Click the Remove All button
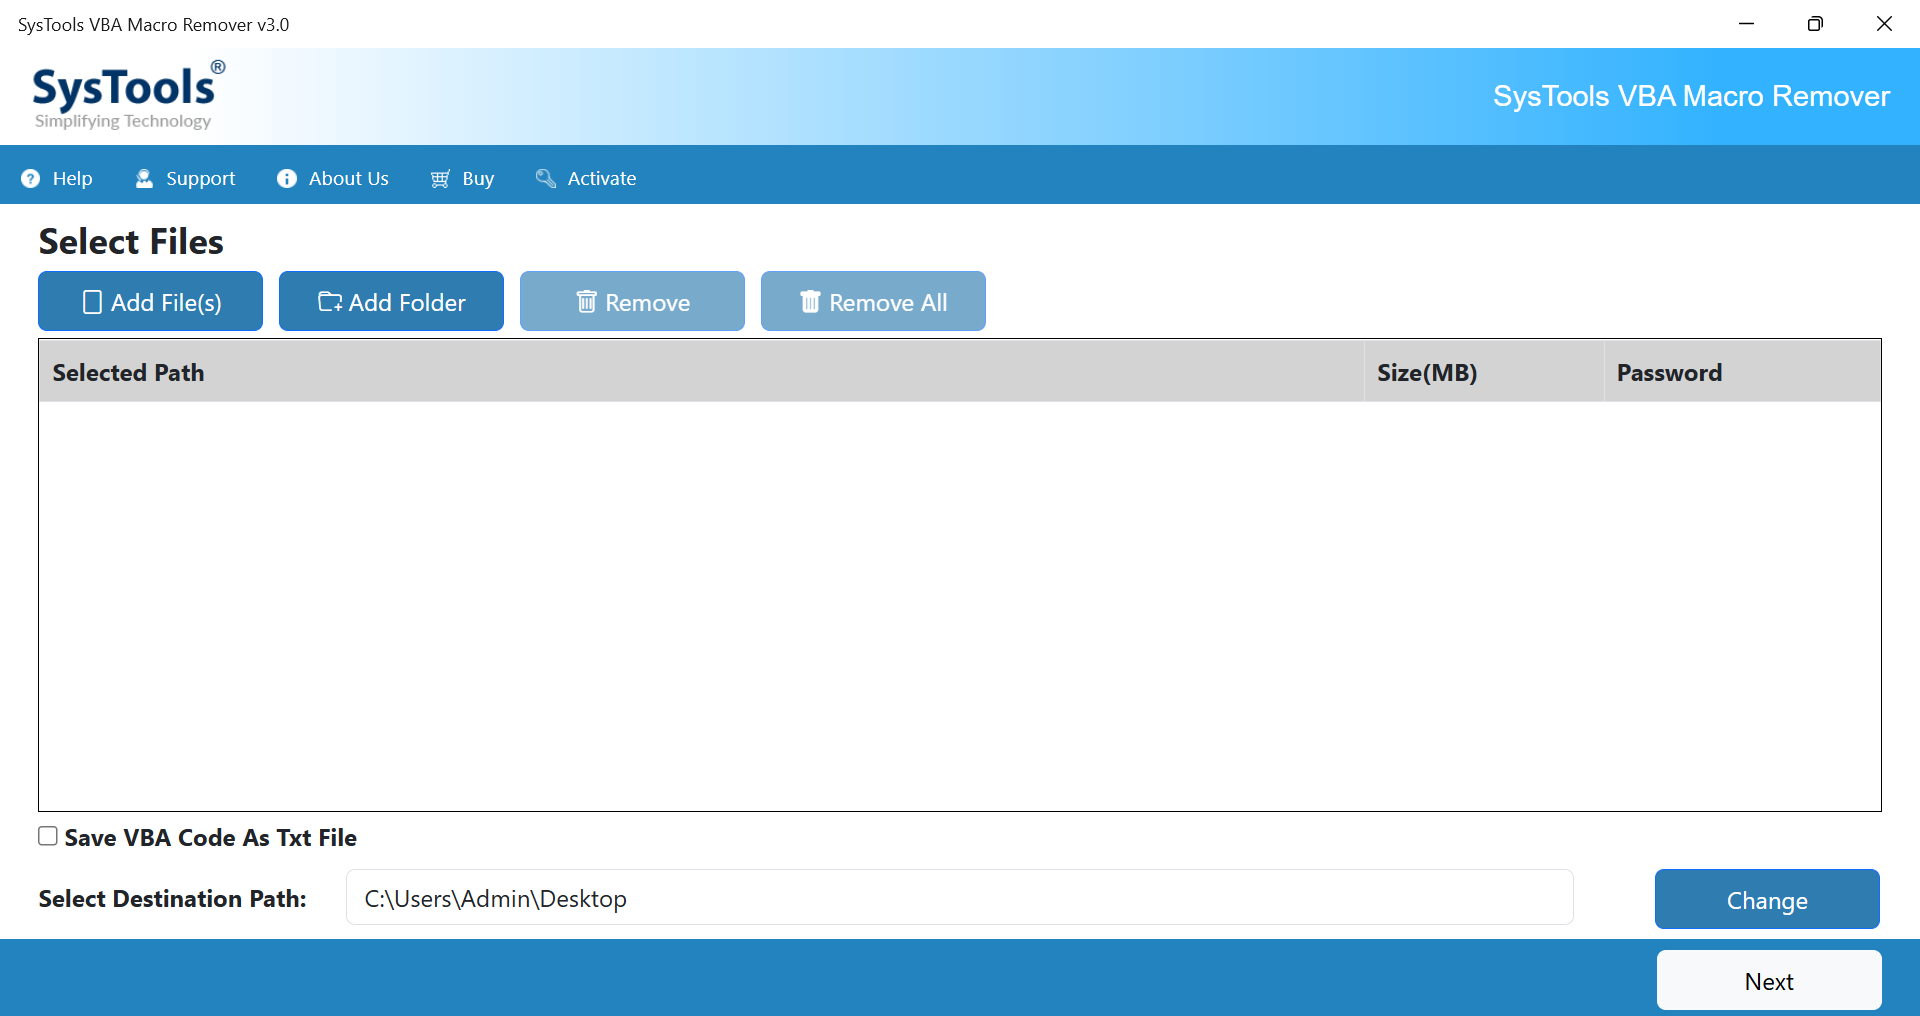This screenshot has width=1920, height=1016. tap(874, 301)
